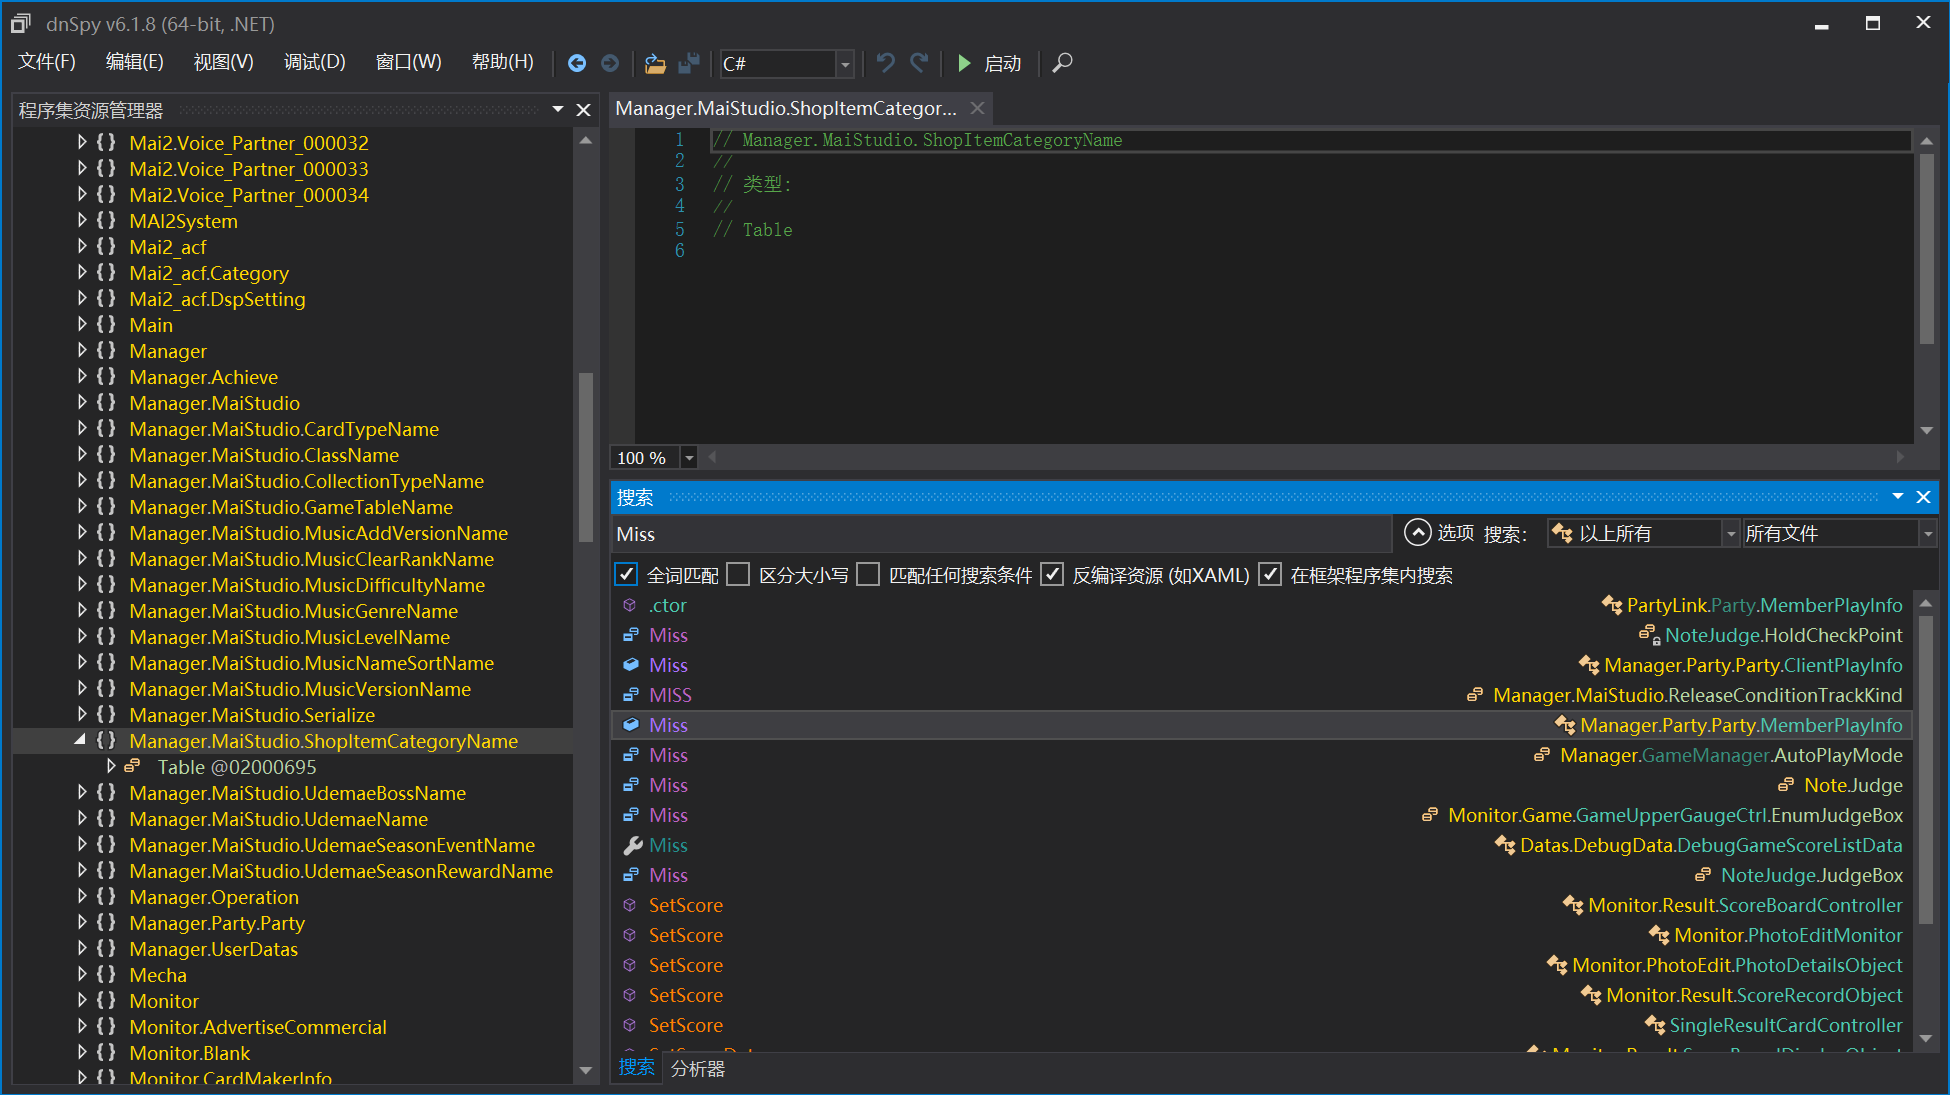Open a file with the folder icon

[655, 63]
